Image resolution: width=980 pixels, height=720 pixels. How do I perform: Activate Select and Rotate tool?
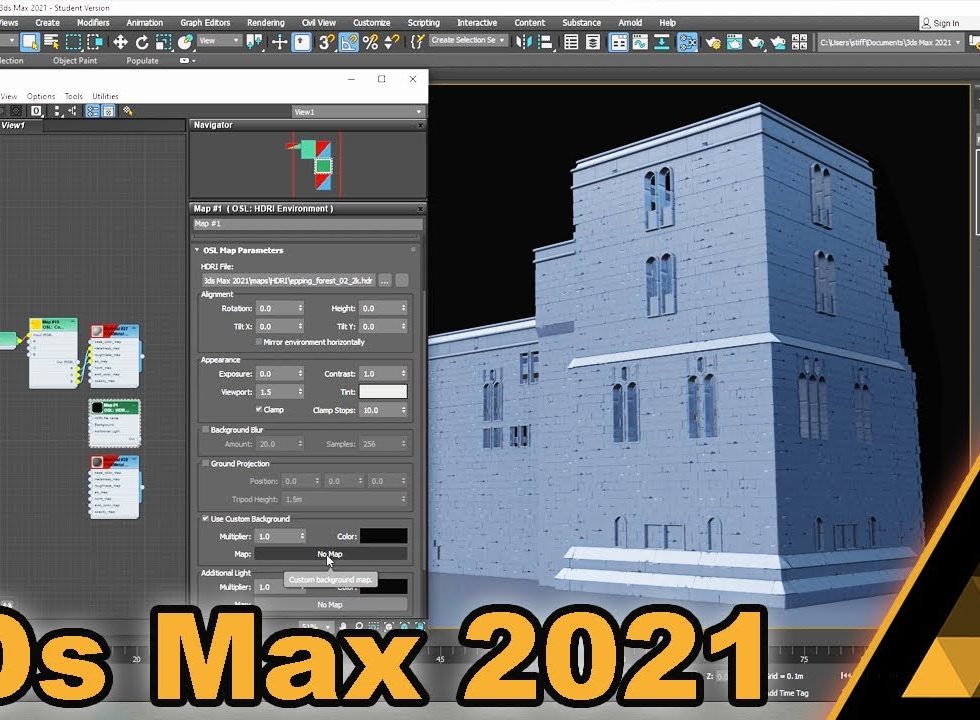(x=142, y=42)
